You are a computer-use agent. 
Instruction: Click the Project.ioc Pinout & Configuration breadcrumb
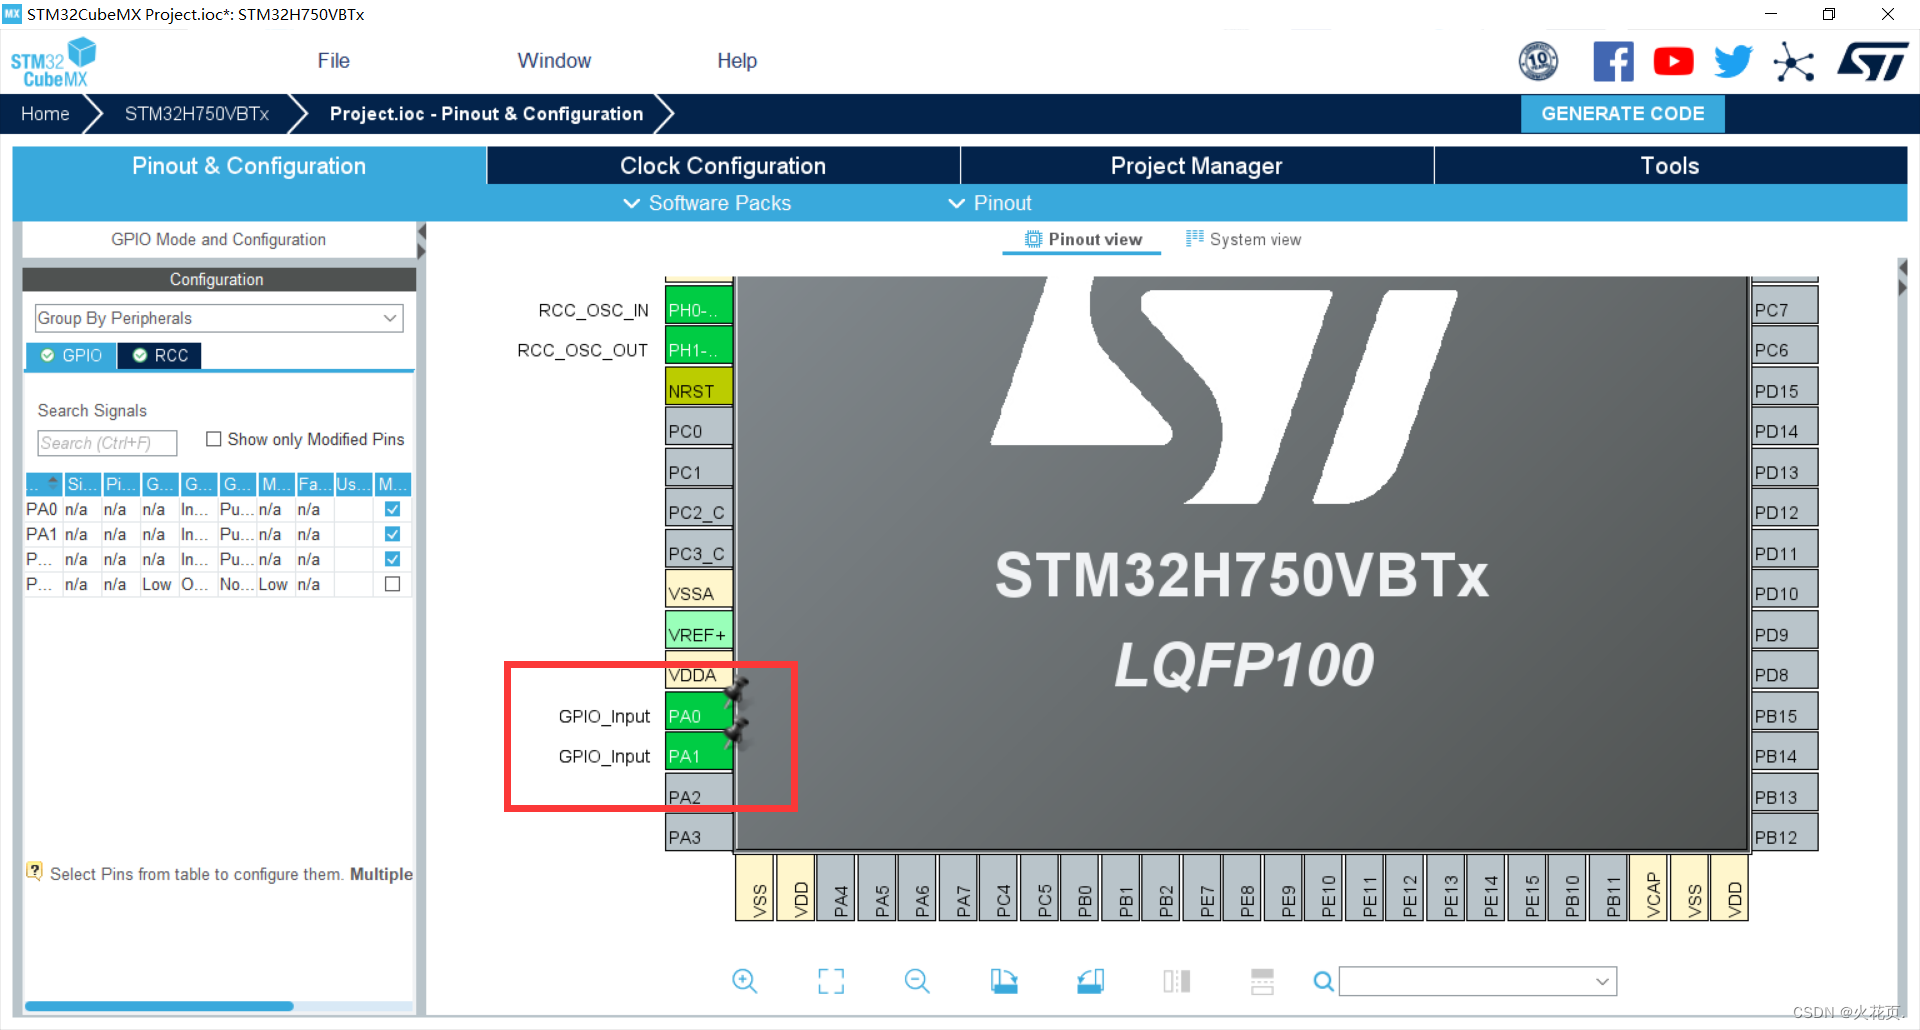(486, 114)
